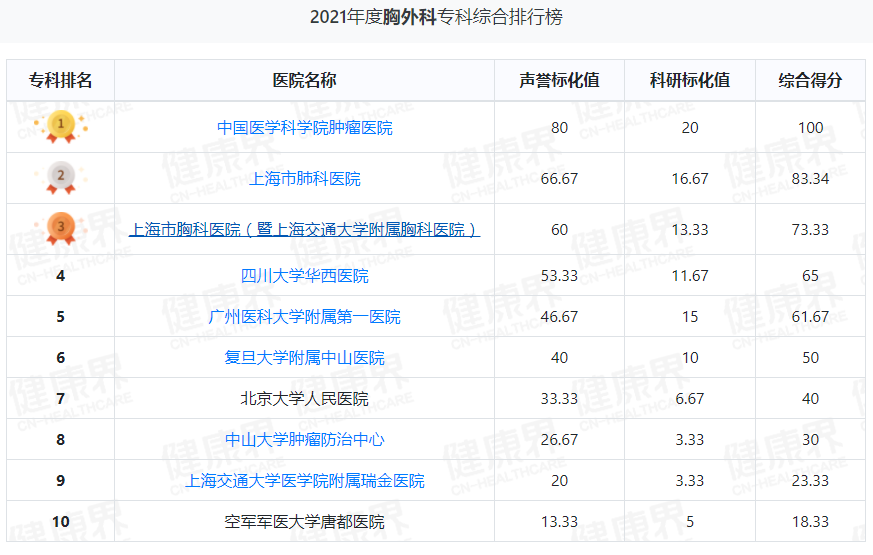Click the 专科排名 column header
Viewport: 873px width, 555px height.
click(61, 80)
